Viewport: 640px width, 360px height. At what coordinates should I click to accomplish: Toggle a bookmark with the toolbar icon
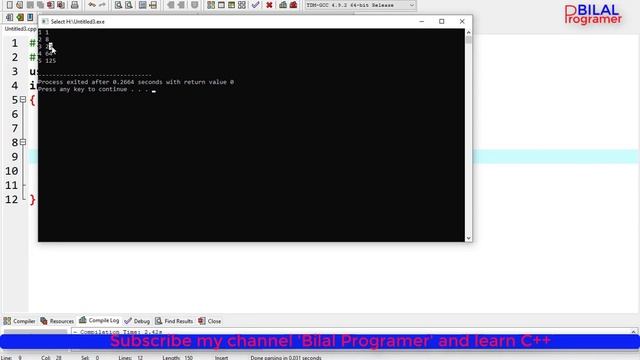coord(195,5)
